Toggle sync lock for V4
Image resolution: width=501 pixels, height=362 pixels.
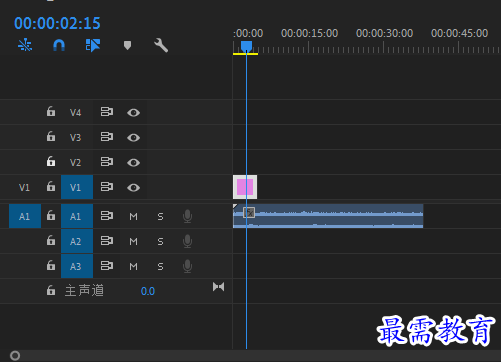click(x=107, y=112)
